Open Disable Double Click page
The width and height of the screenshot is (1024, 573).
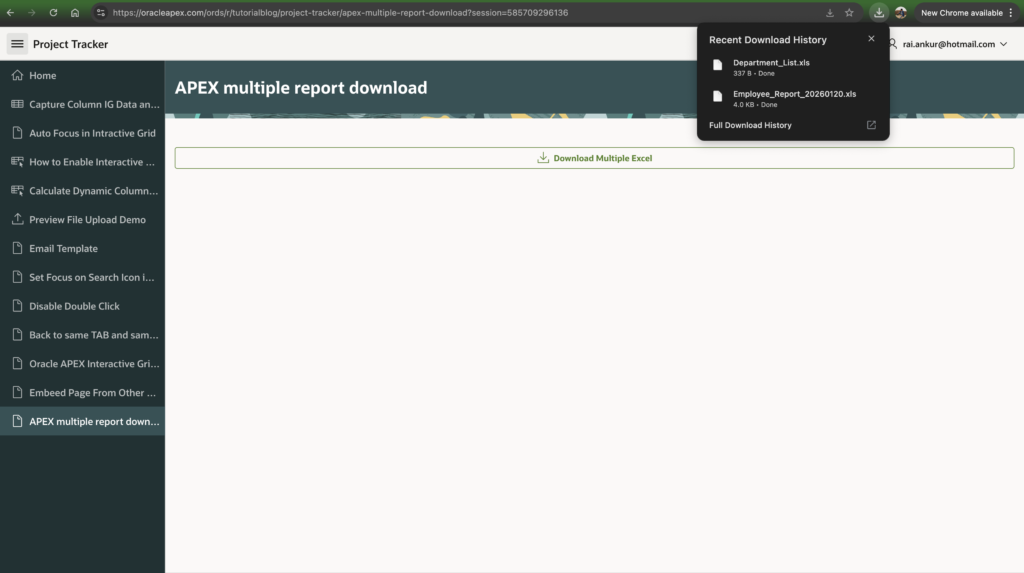click(82, 306)
